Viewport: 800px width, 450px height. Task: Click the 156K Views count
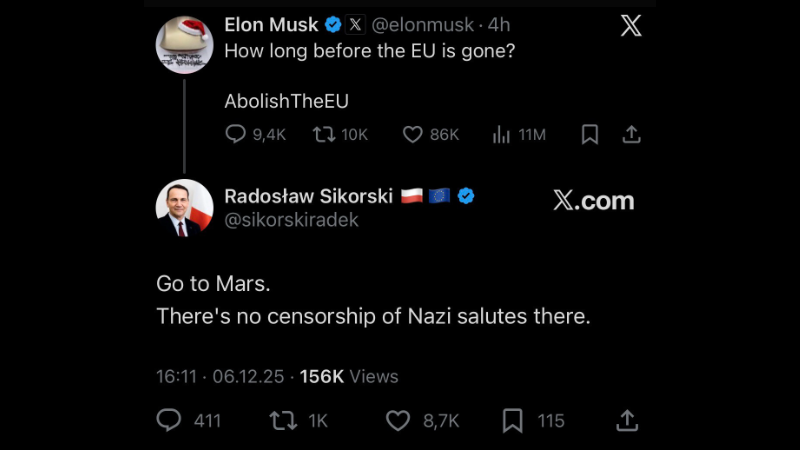click(x=349, y=376)
